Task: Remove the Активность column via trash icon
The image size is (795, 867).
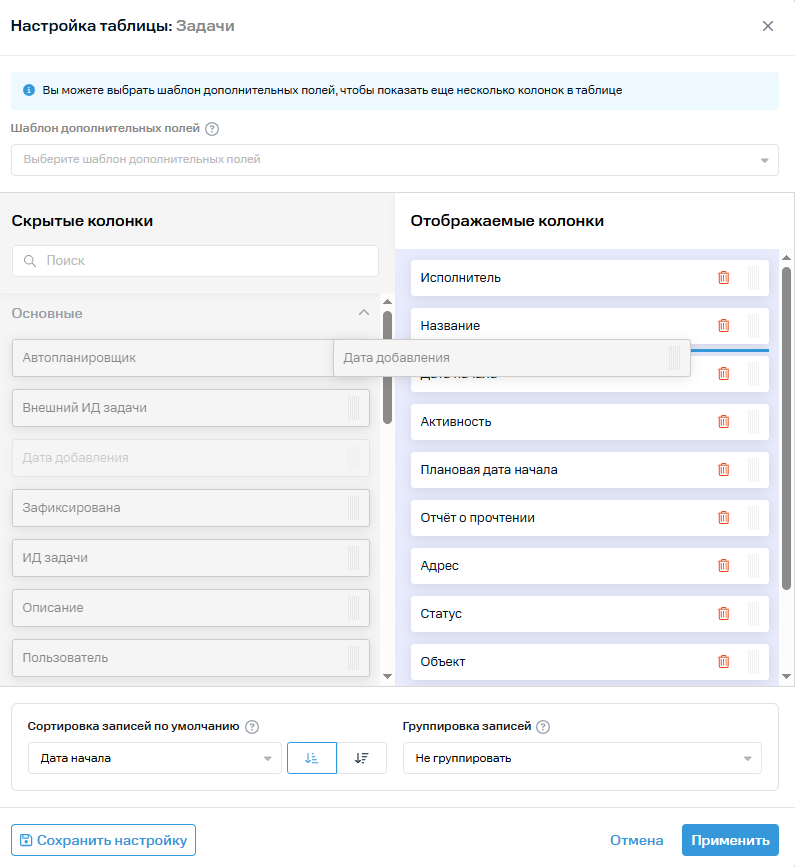Action: tap(724, 422)
